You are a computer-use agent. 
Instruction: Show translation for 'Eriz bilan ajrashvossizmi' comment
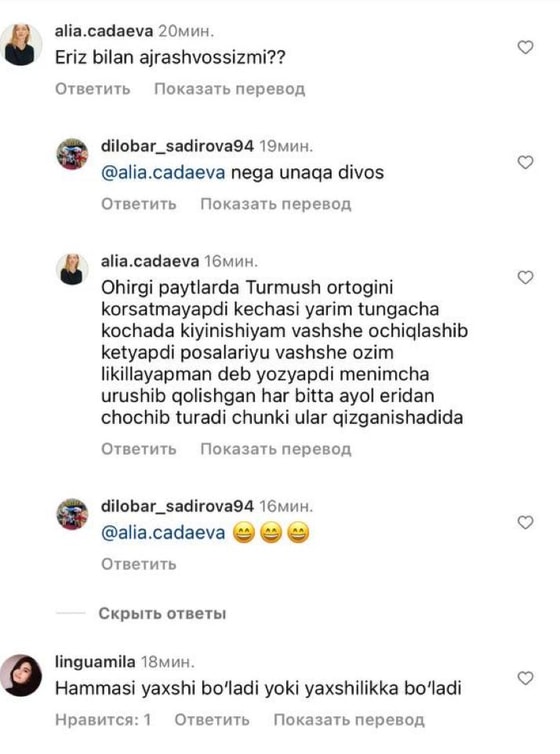click(x=229, y=89)
